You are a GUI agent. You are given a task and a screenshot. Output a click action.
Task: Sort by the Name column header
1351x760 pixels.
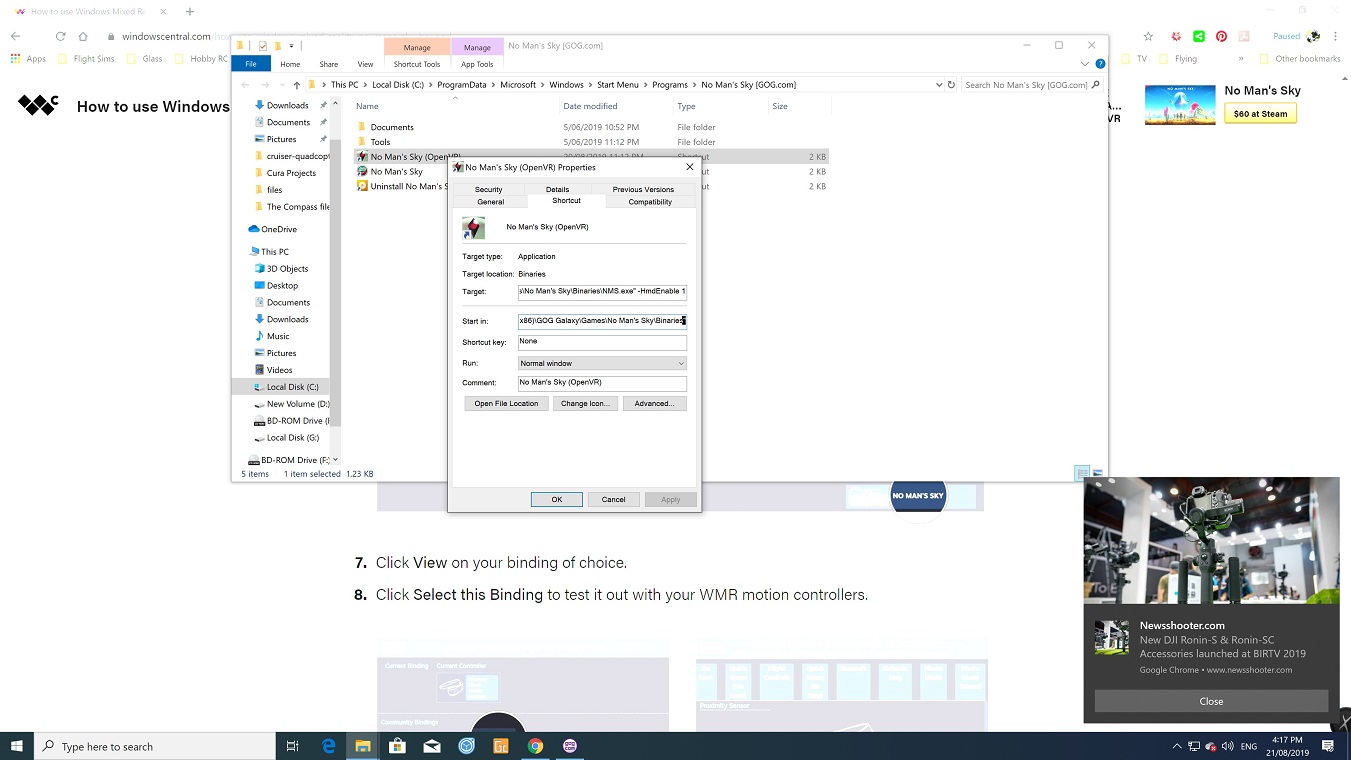click(x=367, y=106)
